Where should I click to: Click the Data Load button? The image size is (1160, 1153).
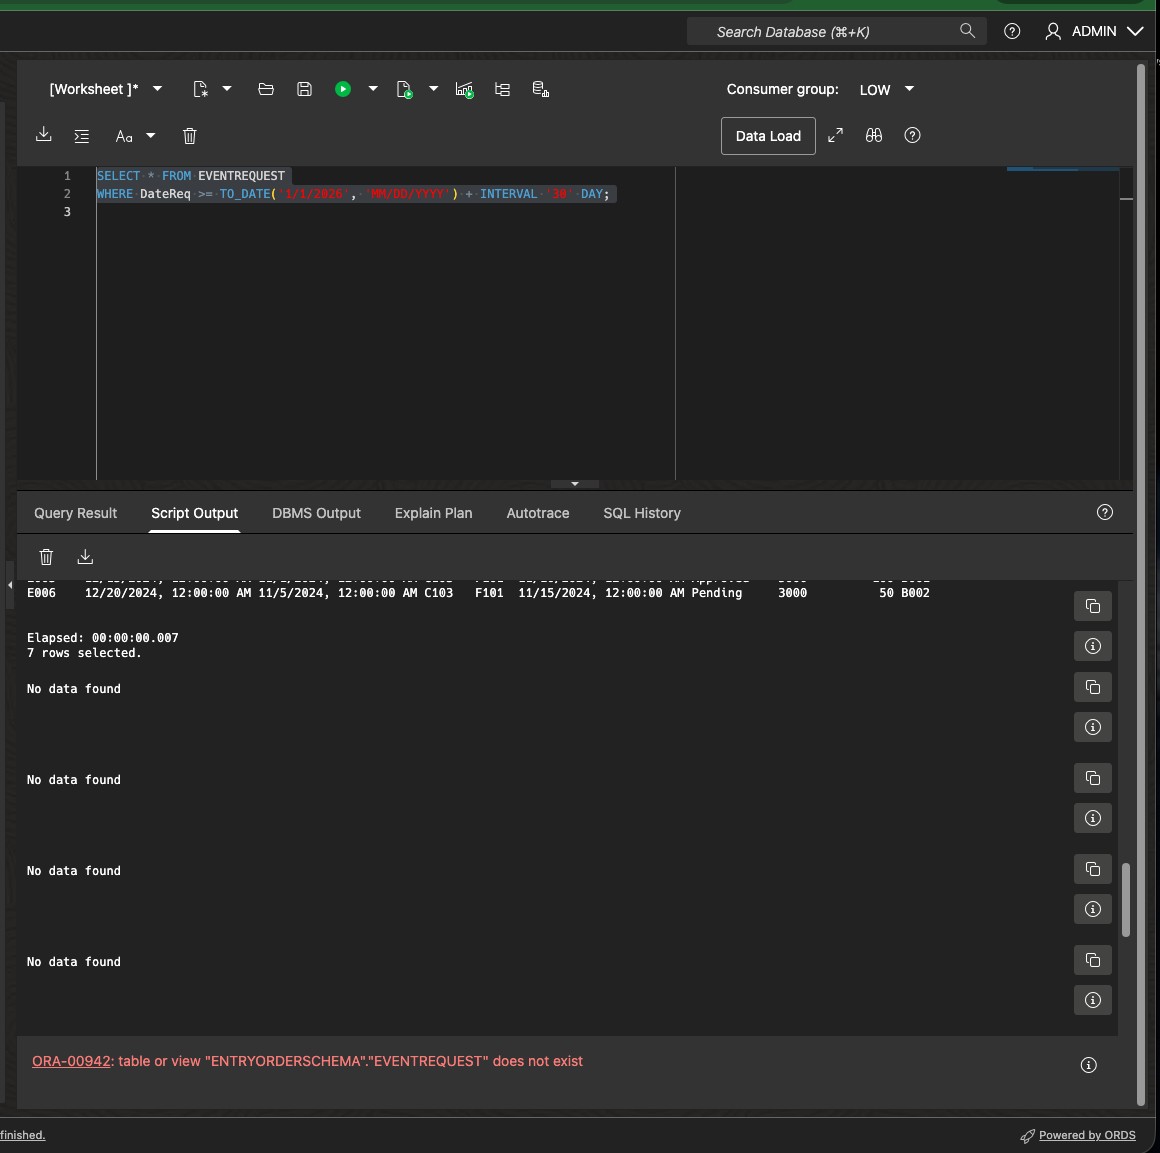point(768,136)
